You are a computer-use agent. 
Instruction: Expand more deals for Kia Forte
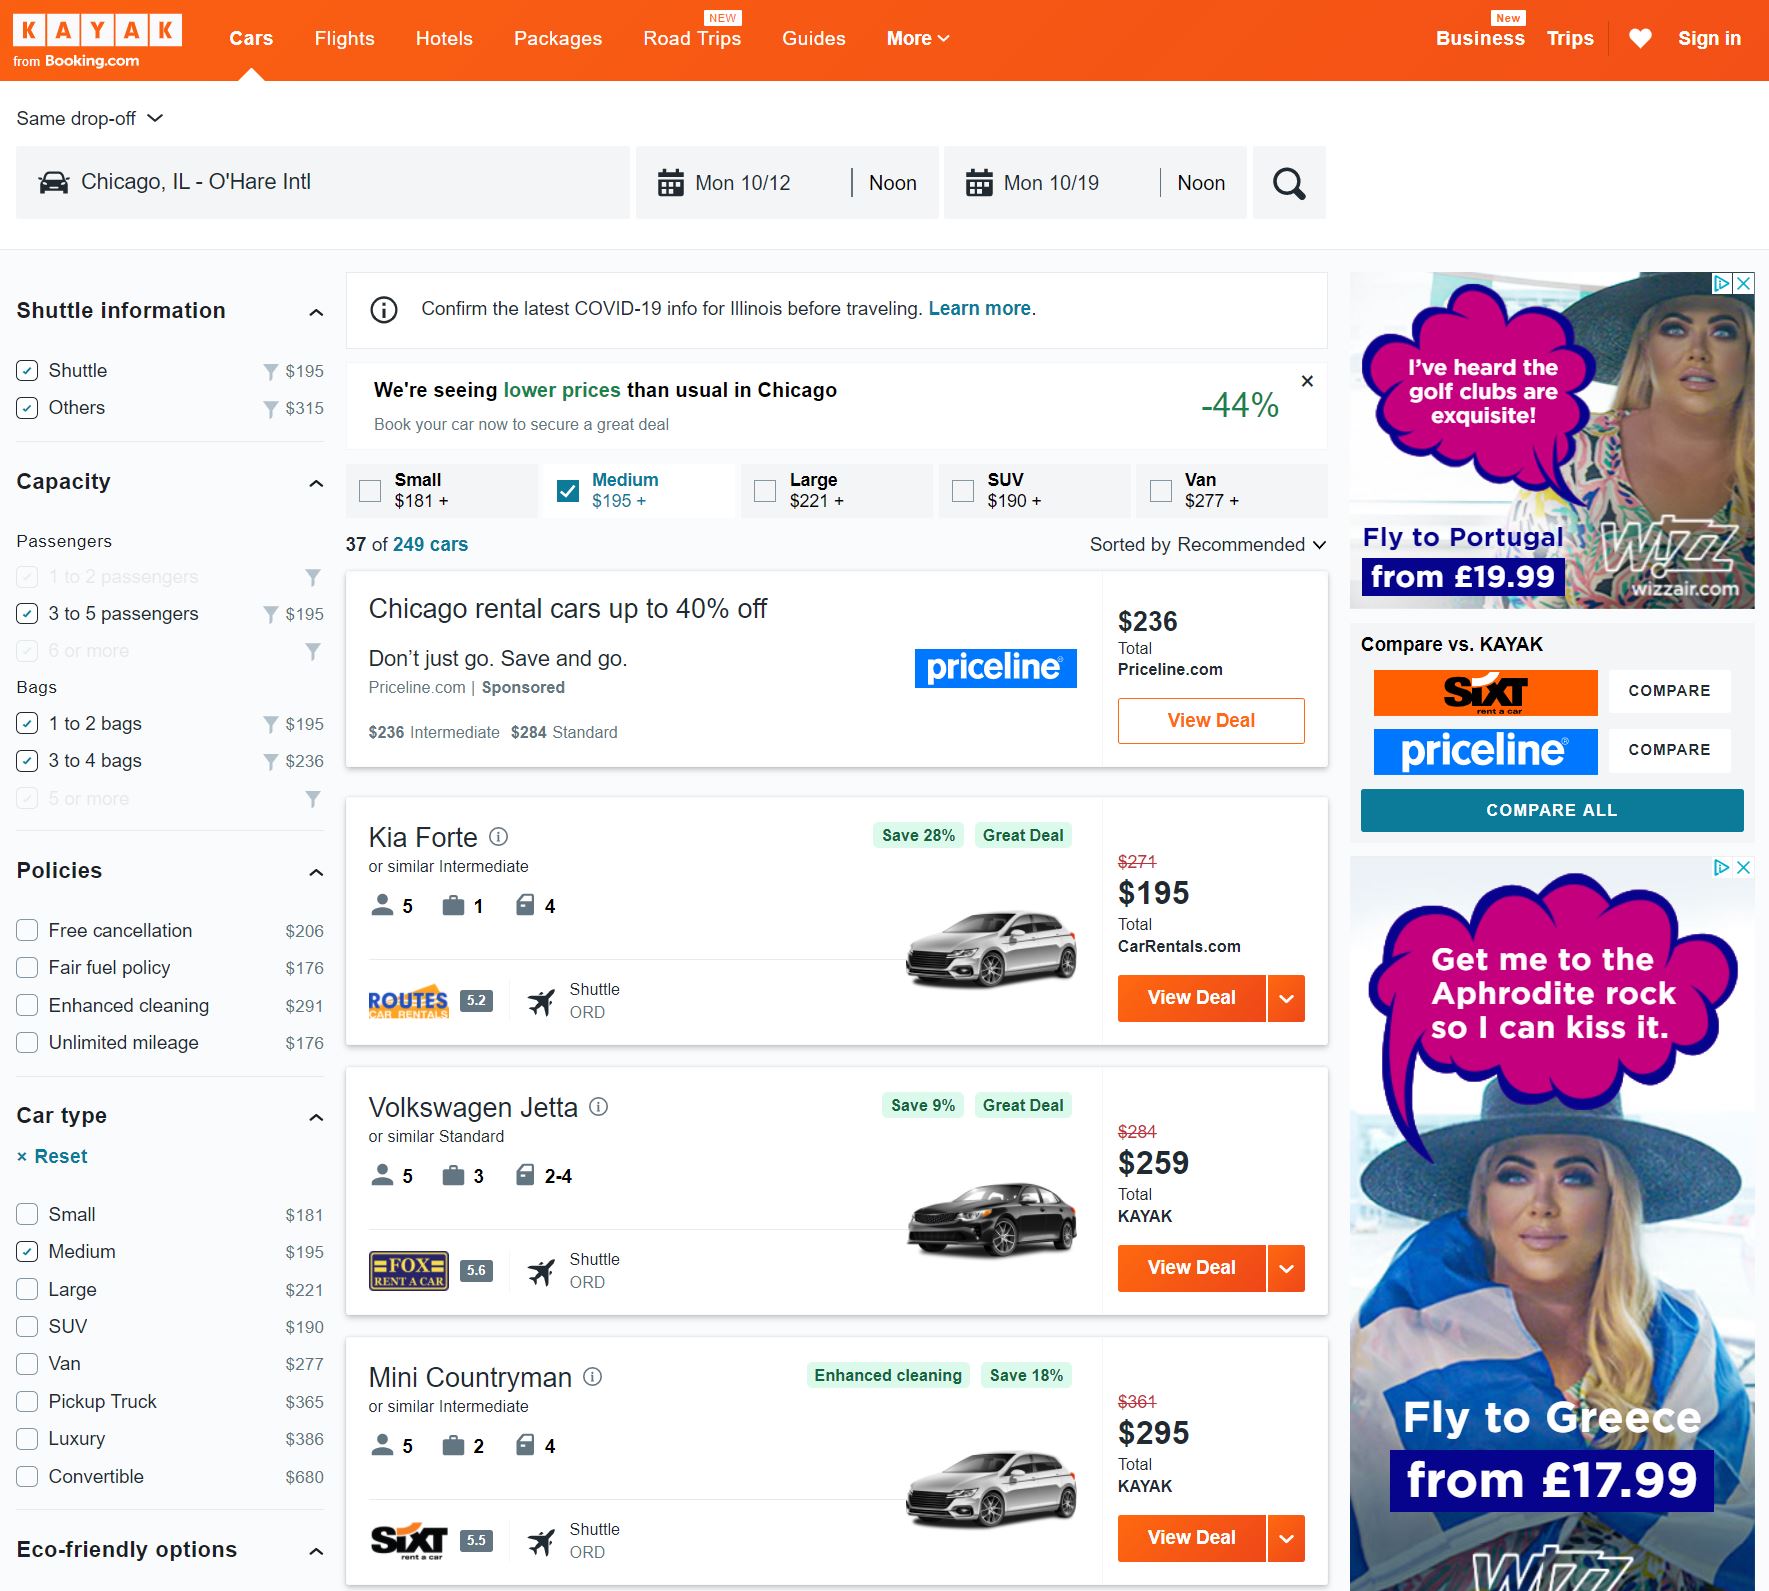(x=1287, y=998)
